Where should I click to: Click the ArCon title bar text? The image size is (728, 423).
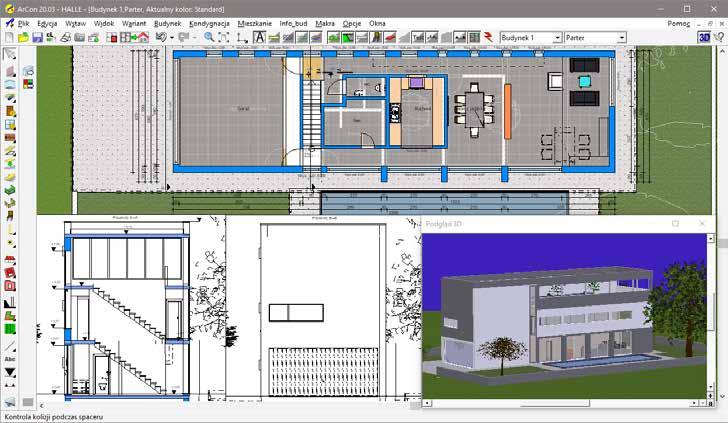(121, 9)
